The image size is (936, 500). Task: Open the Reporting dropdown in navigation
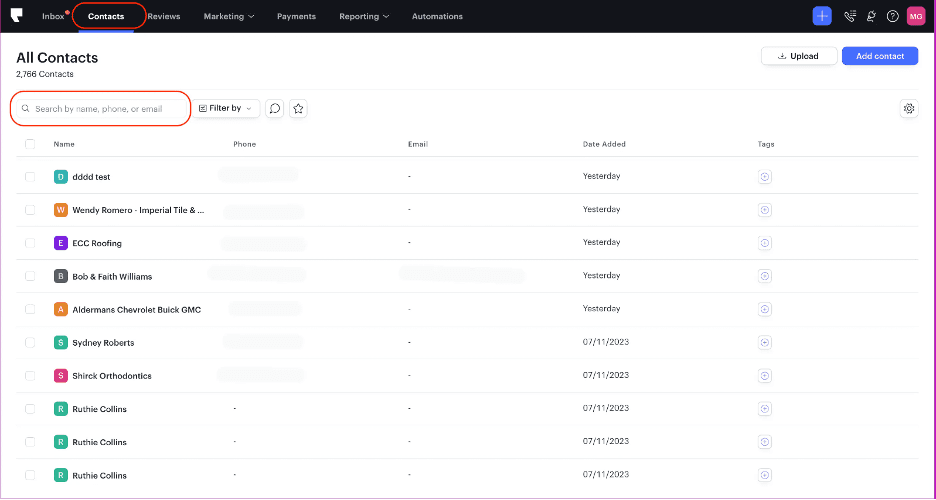pyautogui.click(x=364, y=16)
